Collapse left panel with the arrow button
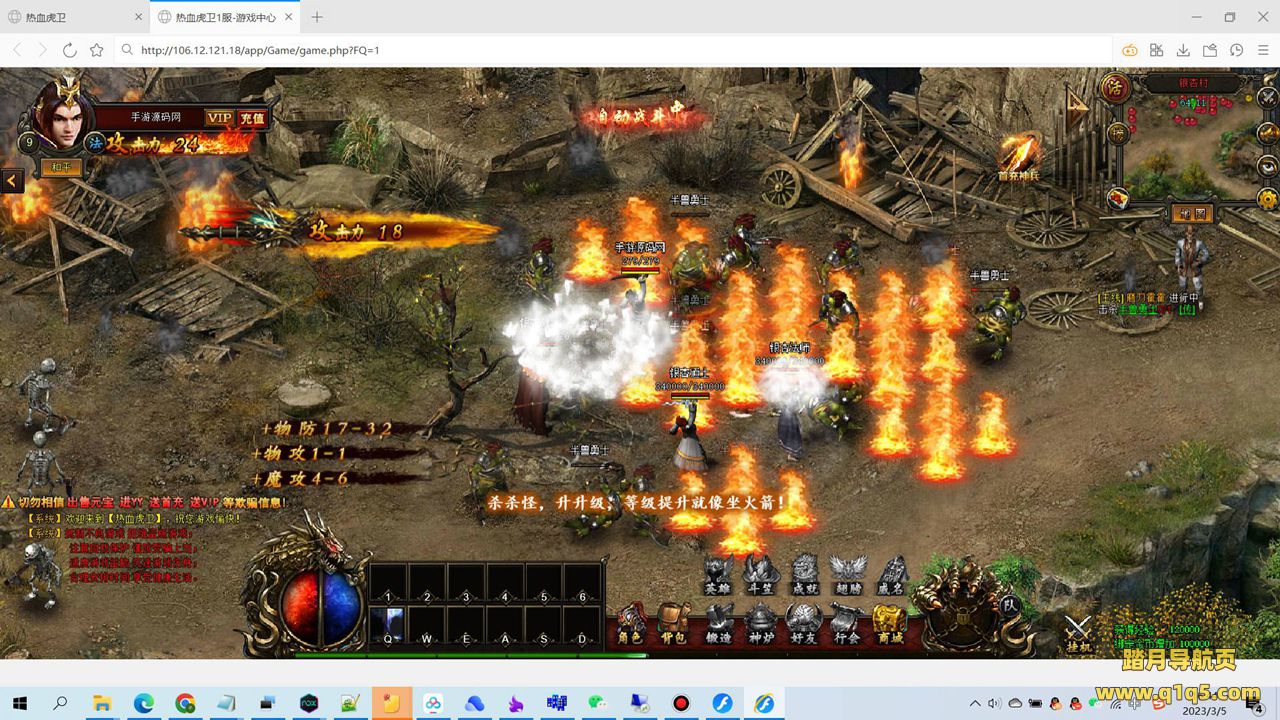The width and height of the screenshot is (1280, 720). pyautogui.click(x=12, y=181)
